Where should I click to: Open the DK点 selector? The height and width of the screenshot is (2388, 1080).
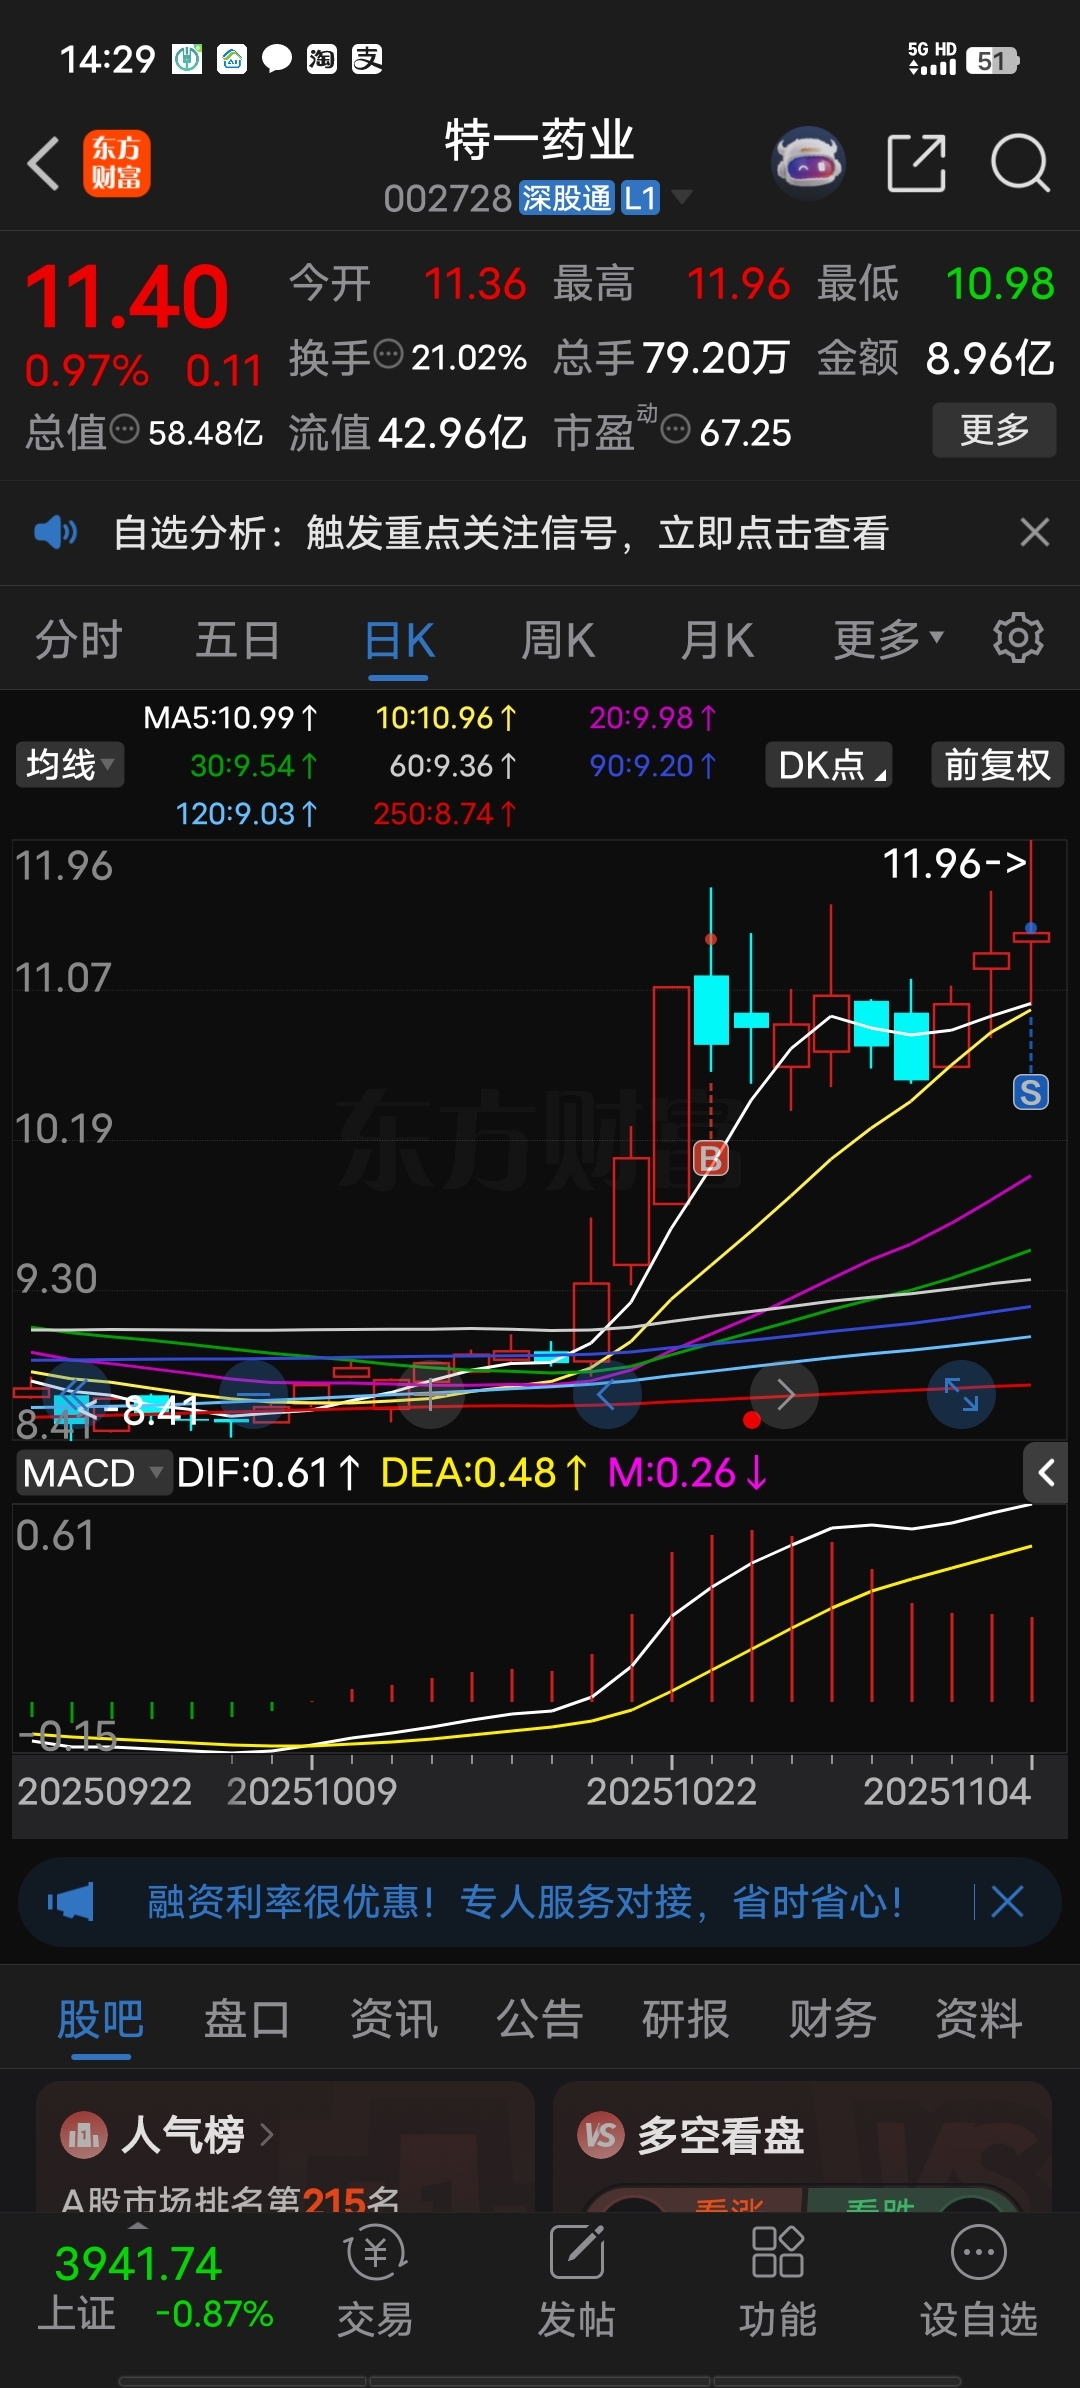[x=829, y=765]
